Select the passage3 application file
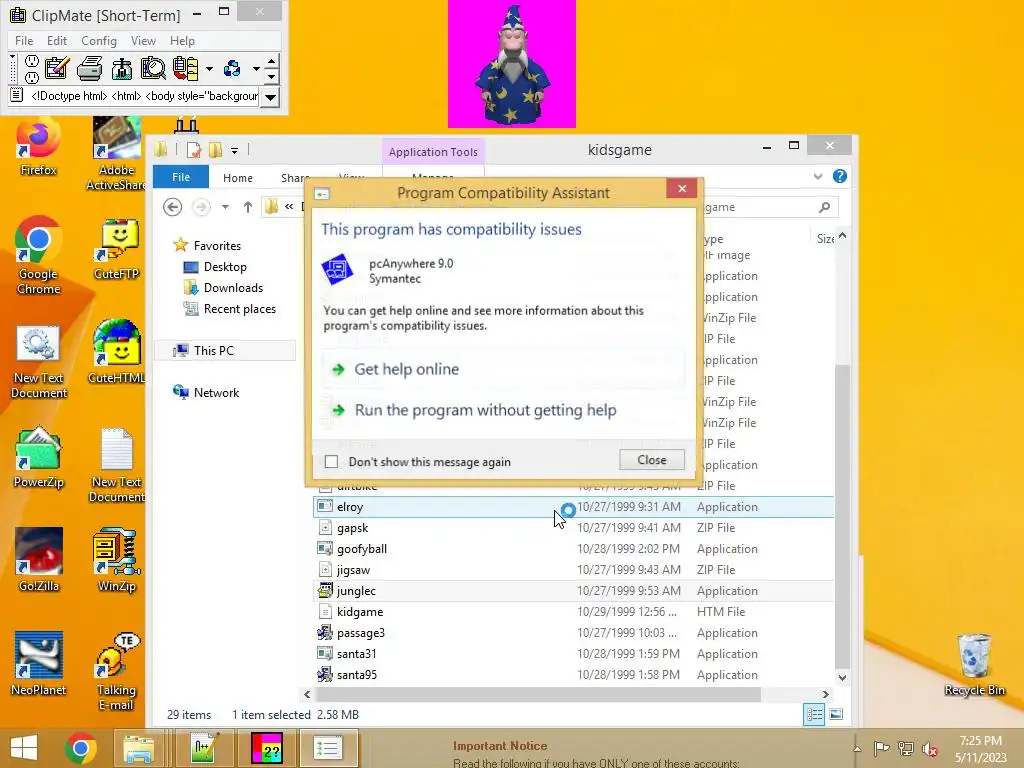This screenshot has height=768, width=1024. click(x=574, y=633)
